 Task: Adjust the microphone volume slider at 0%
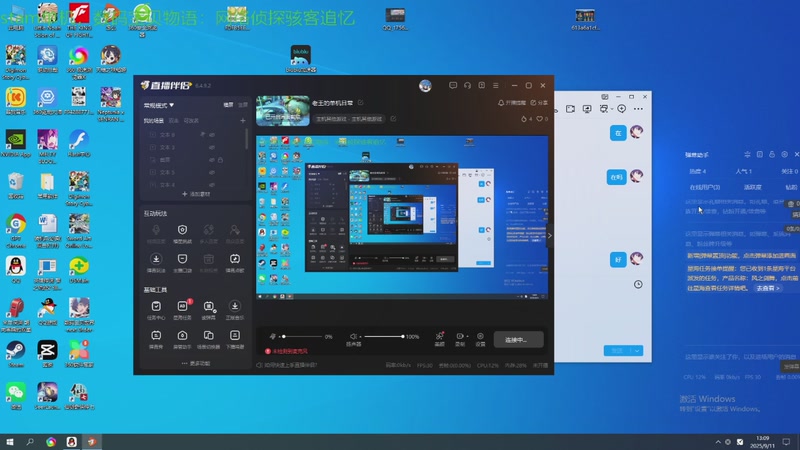302,337
